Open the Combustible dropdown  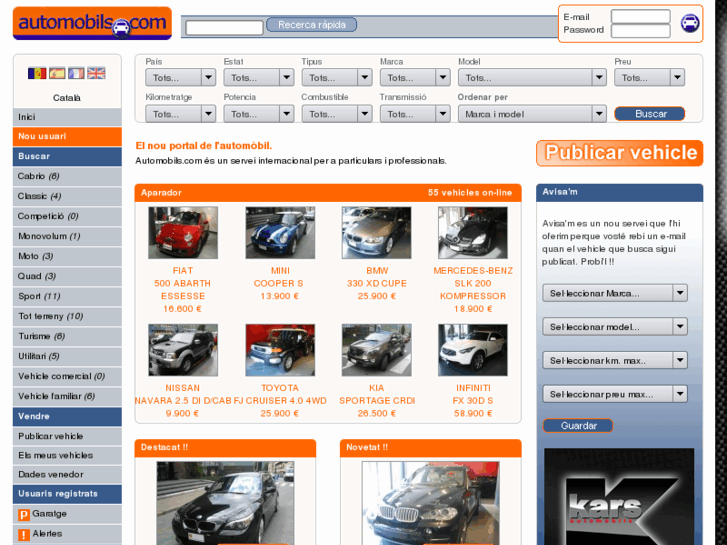337,114
